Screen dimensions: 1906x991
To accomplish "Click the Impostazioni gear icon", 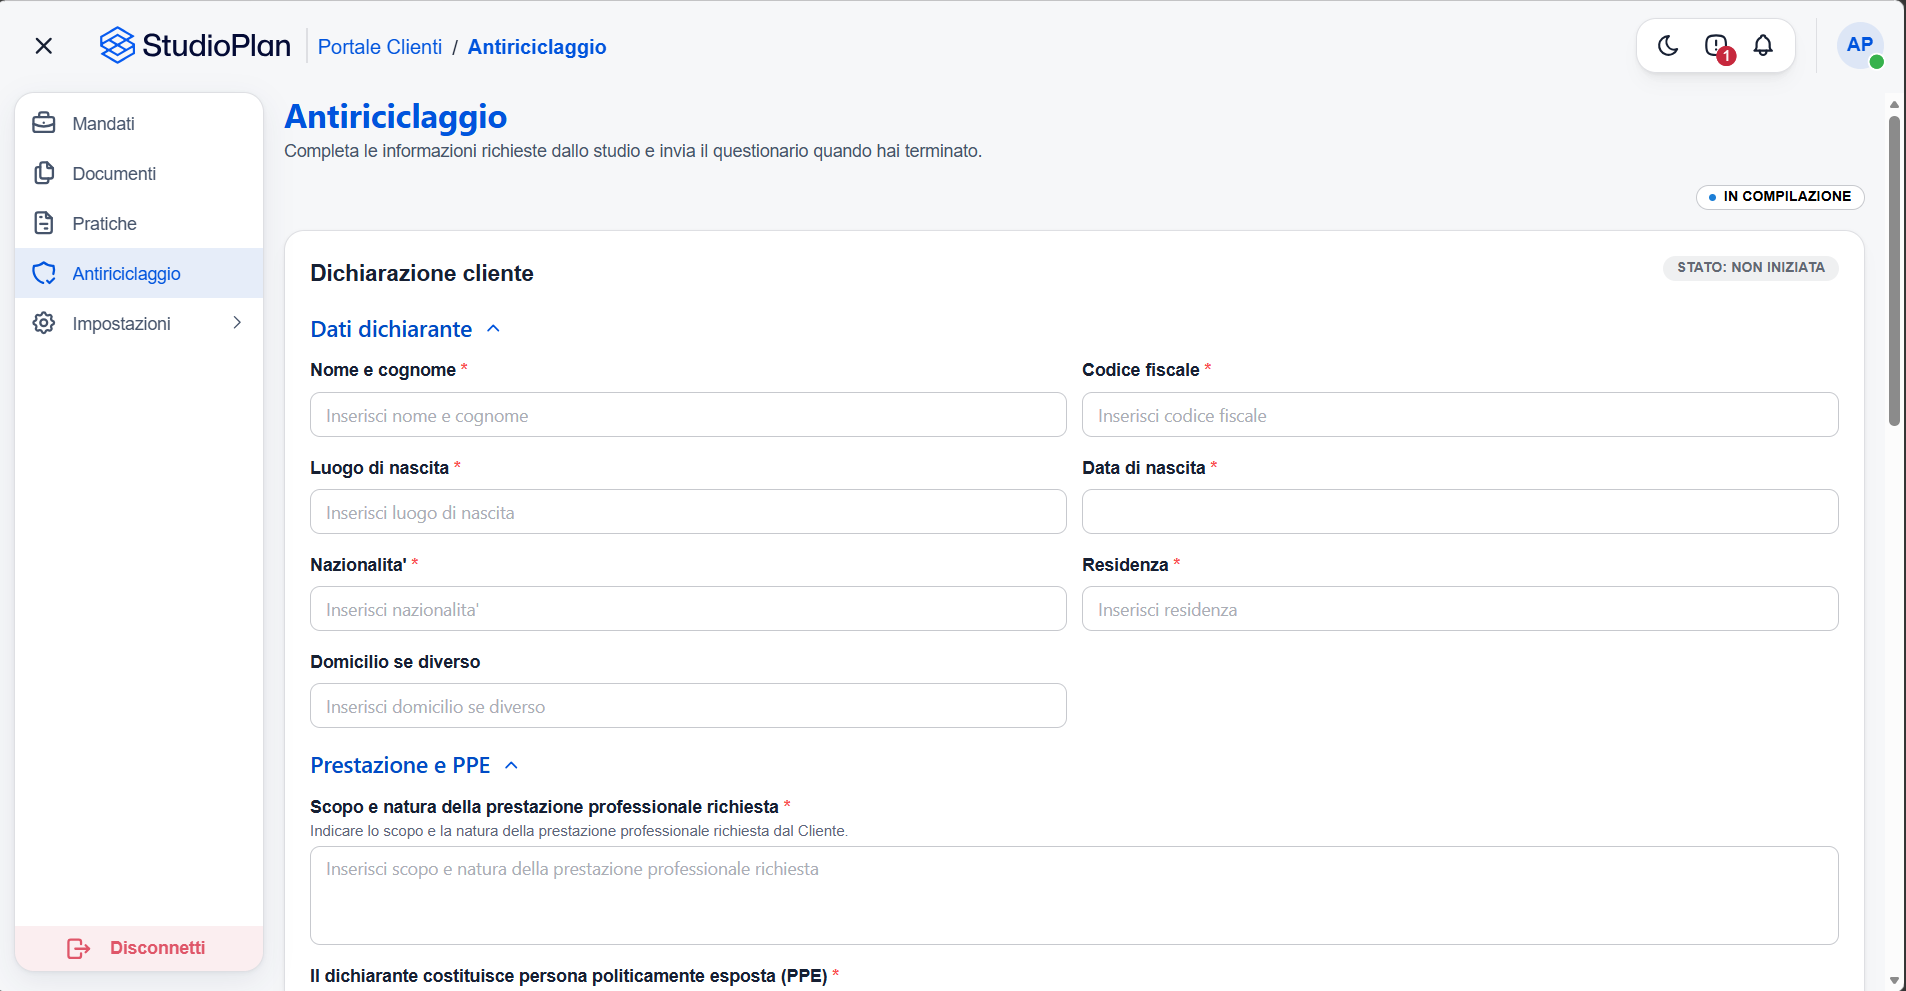I will pos(44,323).
